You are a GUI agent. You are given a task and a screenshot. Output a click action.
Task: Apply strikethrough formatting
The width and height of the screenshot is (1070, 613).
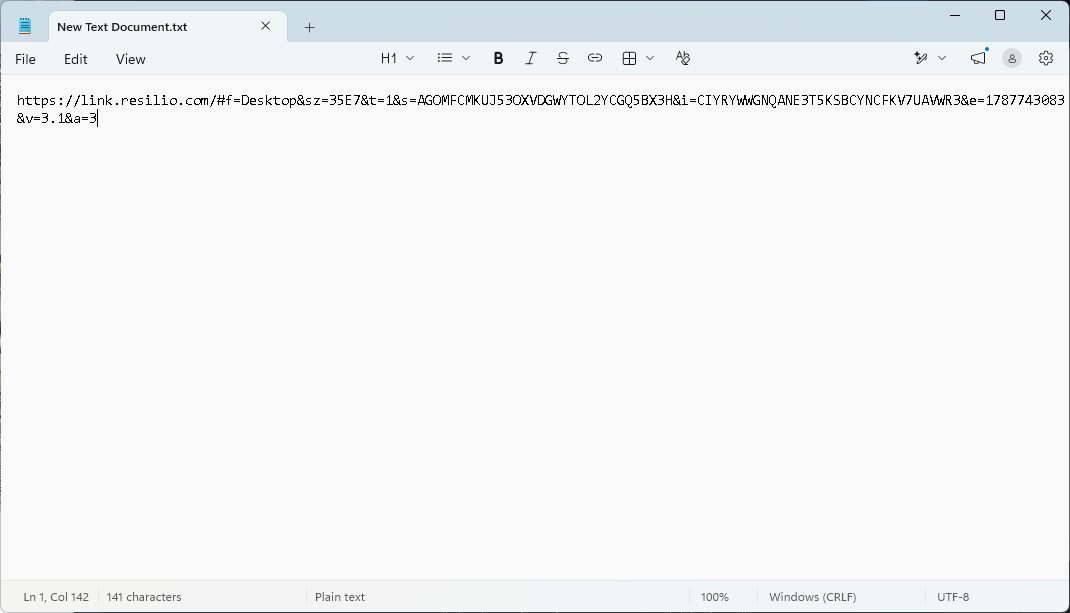point(562,59)
